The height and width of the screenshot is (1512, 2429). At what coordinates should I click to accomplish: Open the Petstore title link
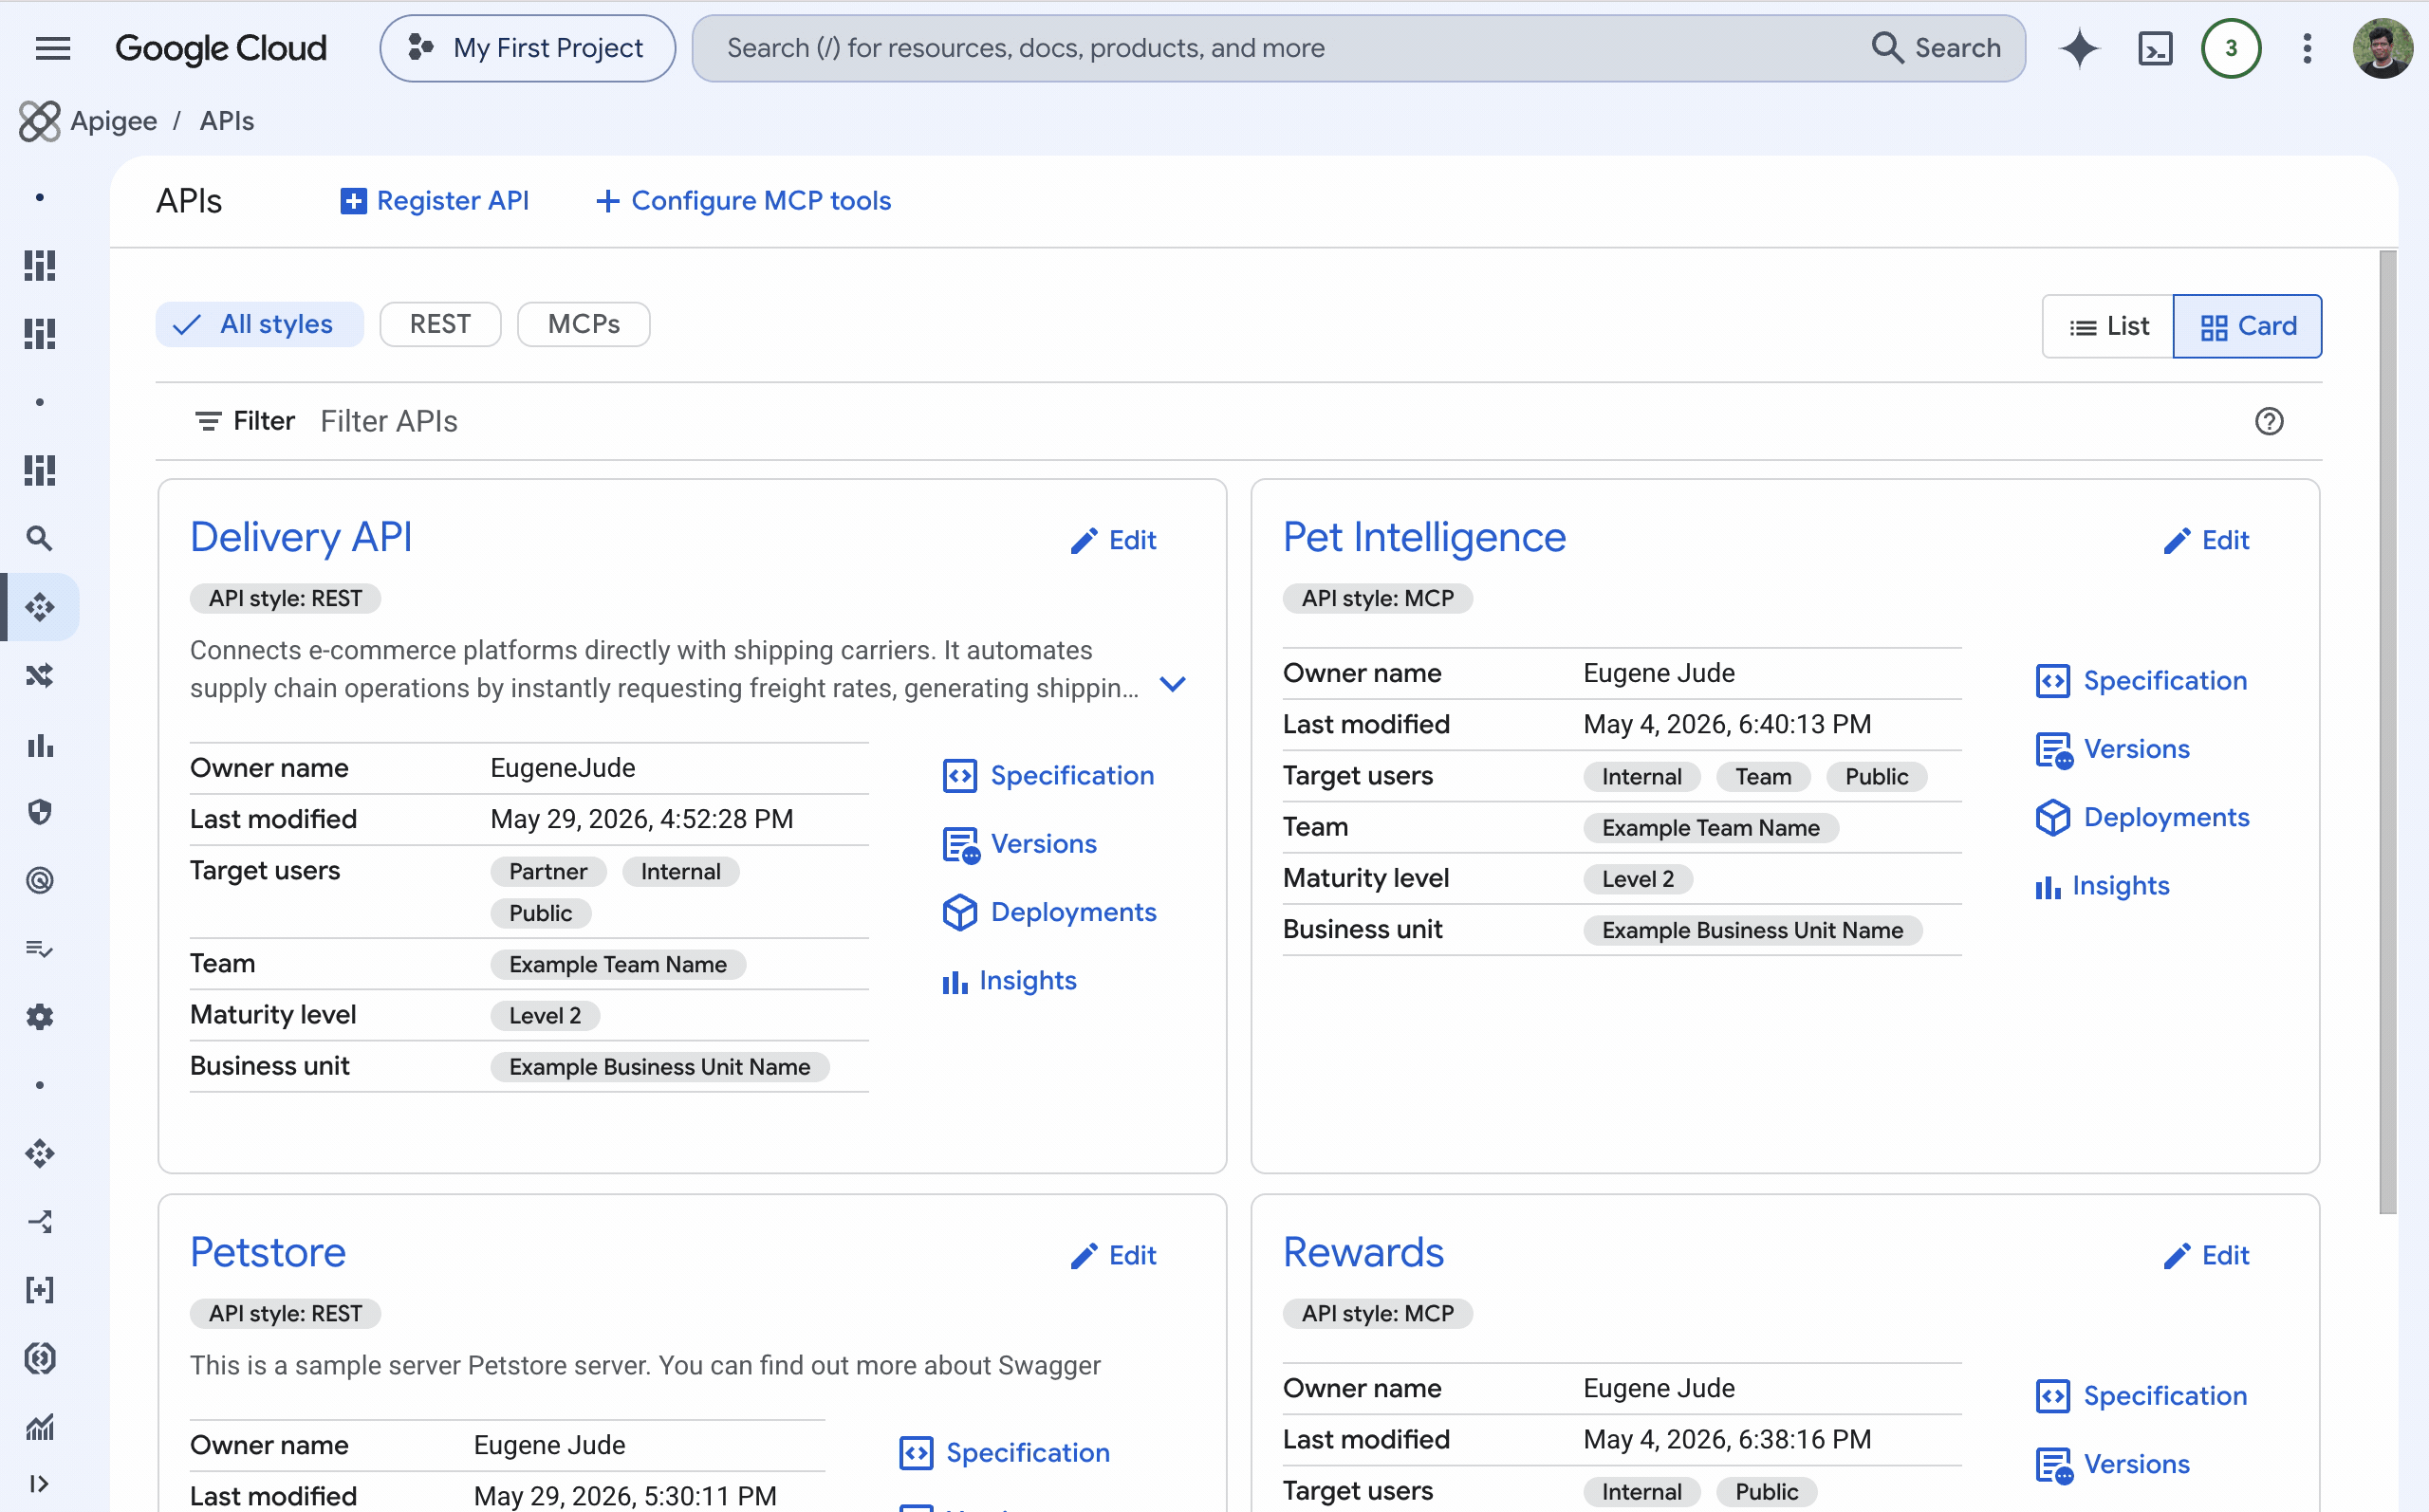pos(268,1253)
